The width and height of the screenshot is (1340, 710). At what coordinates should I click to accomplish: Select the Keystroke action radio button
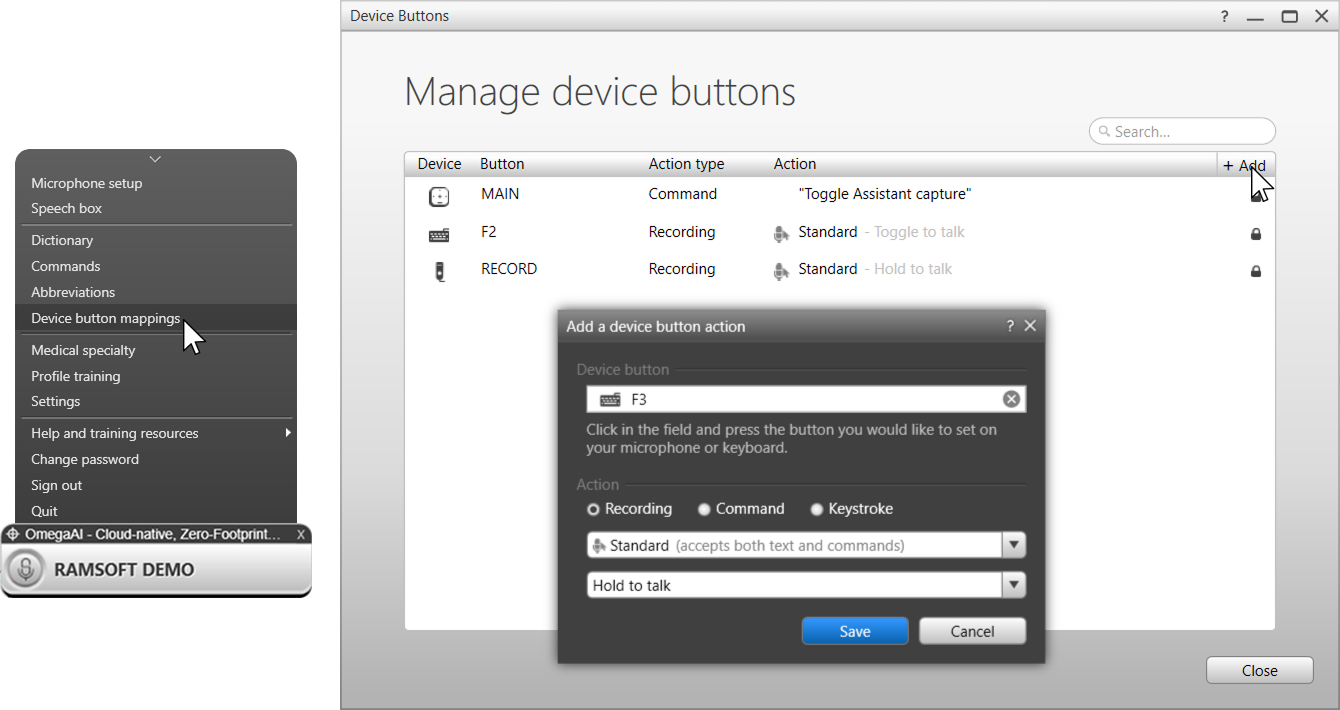(x=817, y=509)
